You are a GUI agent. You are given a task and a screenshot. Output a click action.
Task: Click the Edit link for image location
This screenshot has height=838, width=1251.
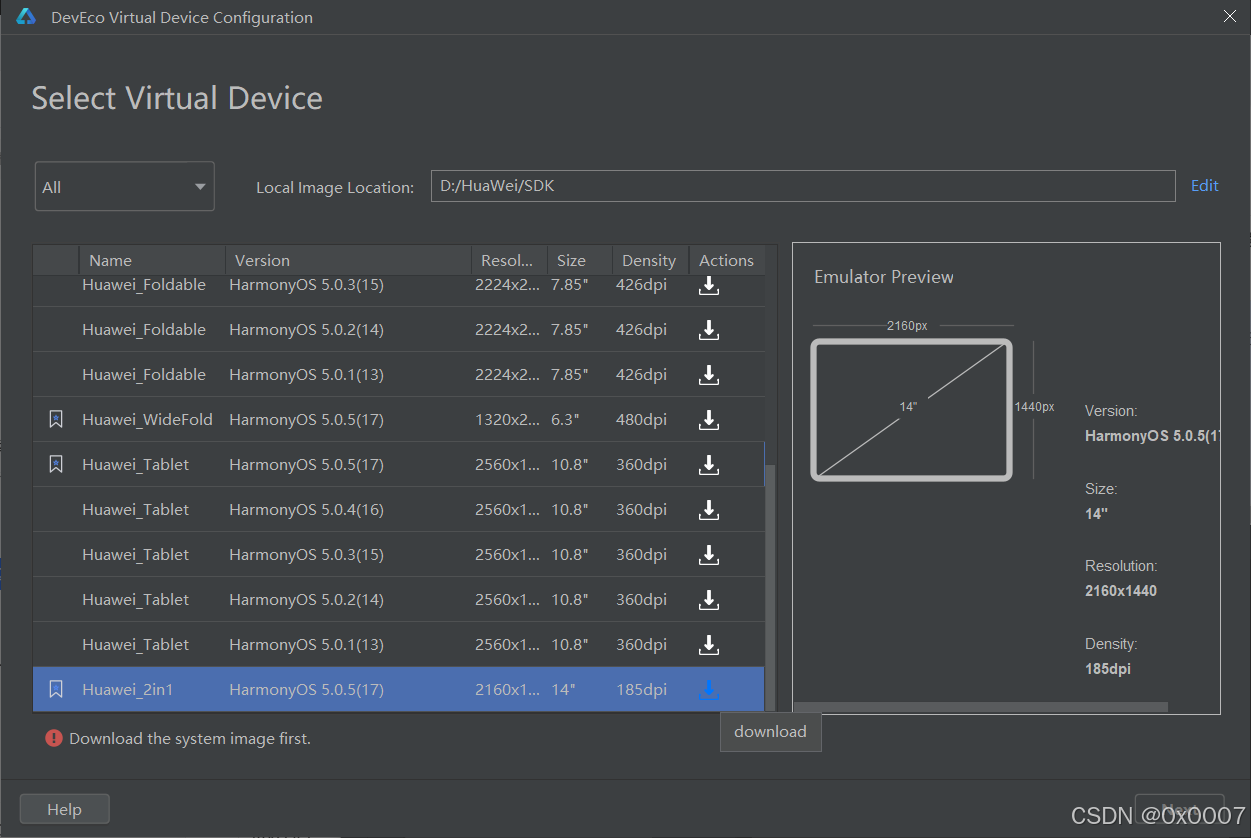coord(1204,186)
